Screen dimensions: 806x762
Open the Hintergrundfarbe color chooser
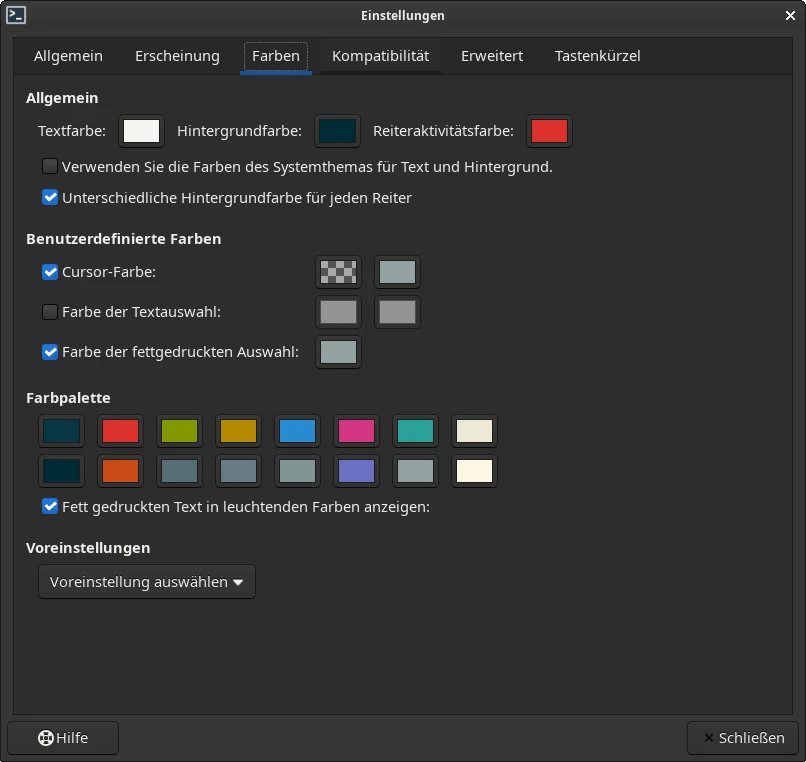(x=337, y=131)
